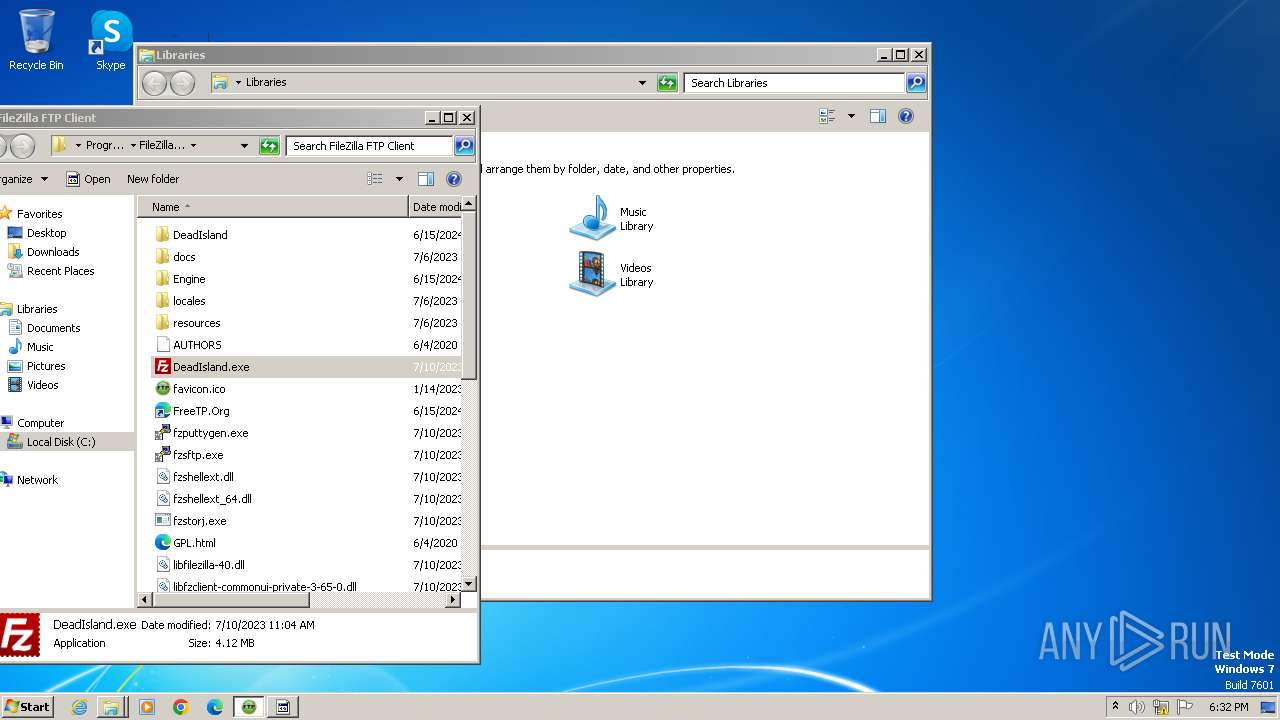This screenshot has width=1280, height=720.
Task: Click search magnifier in FileZilla FTP Client window
Action: pyautogui.click(x=464, y=146)
